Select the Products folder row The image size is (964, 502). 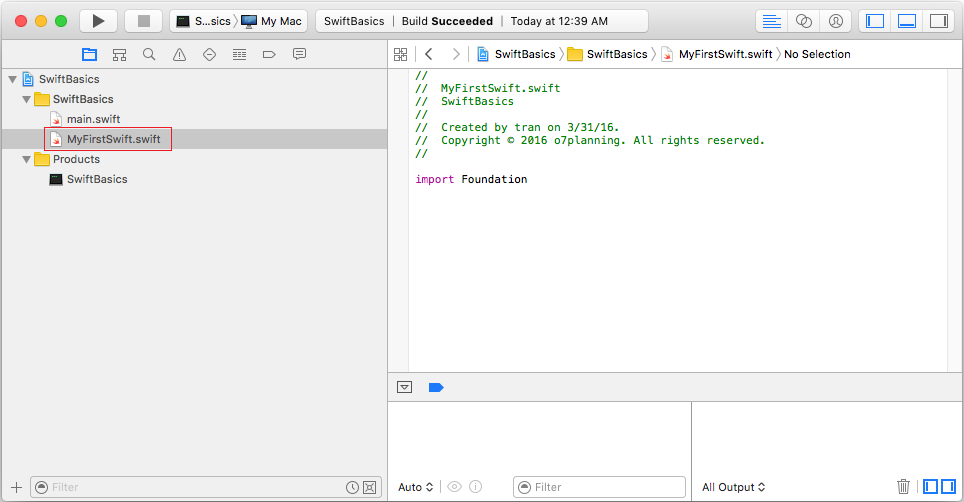pyautogui.click(x=194, y=159)
